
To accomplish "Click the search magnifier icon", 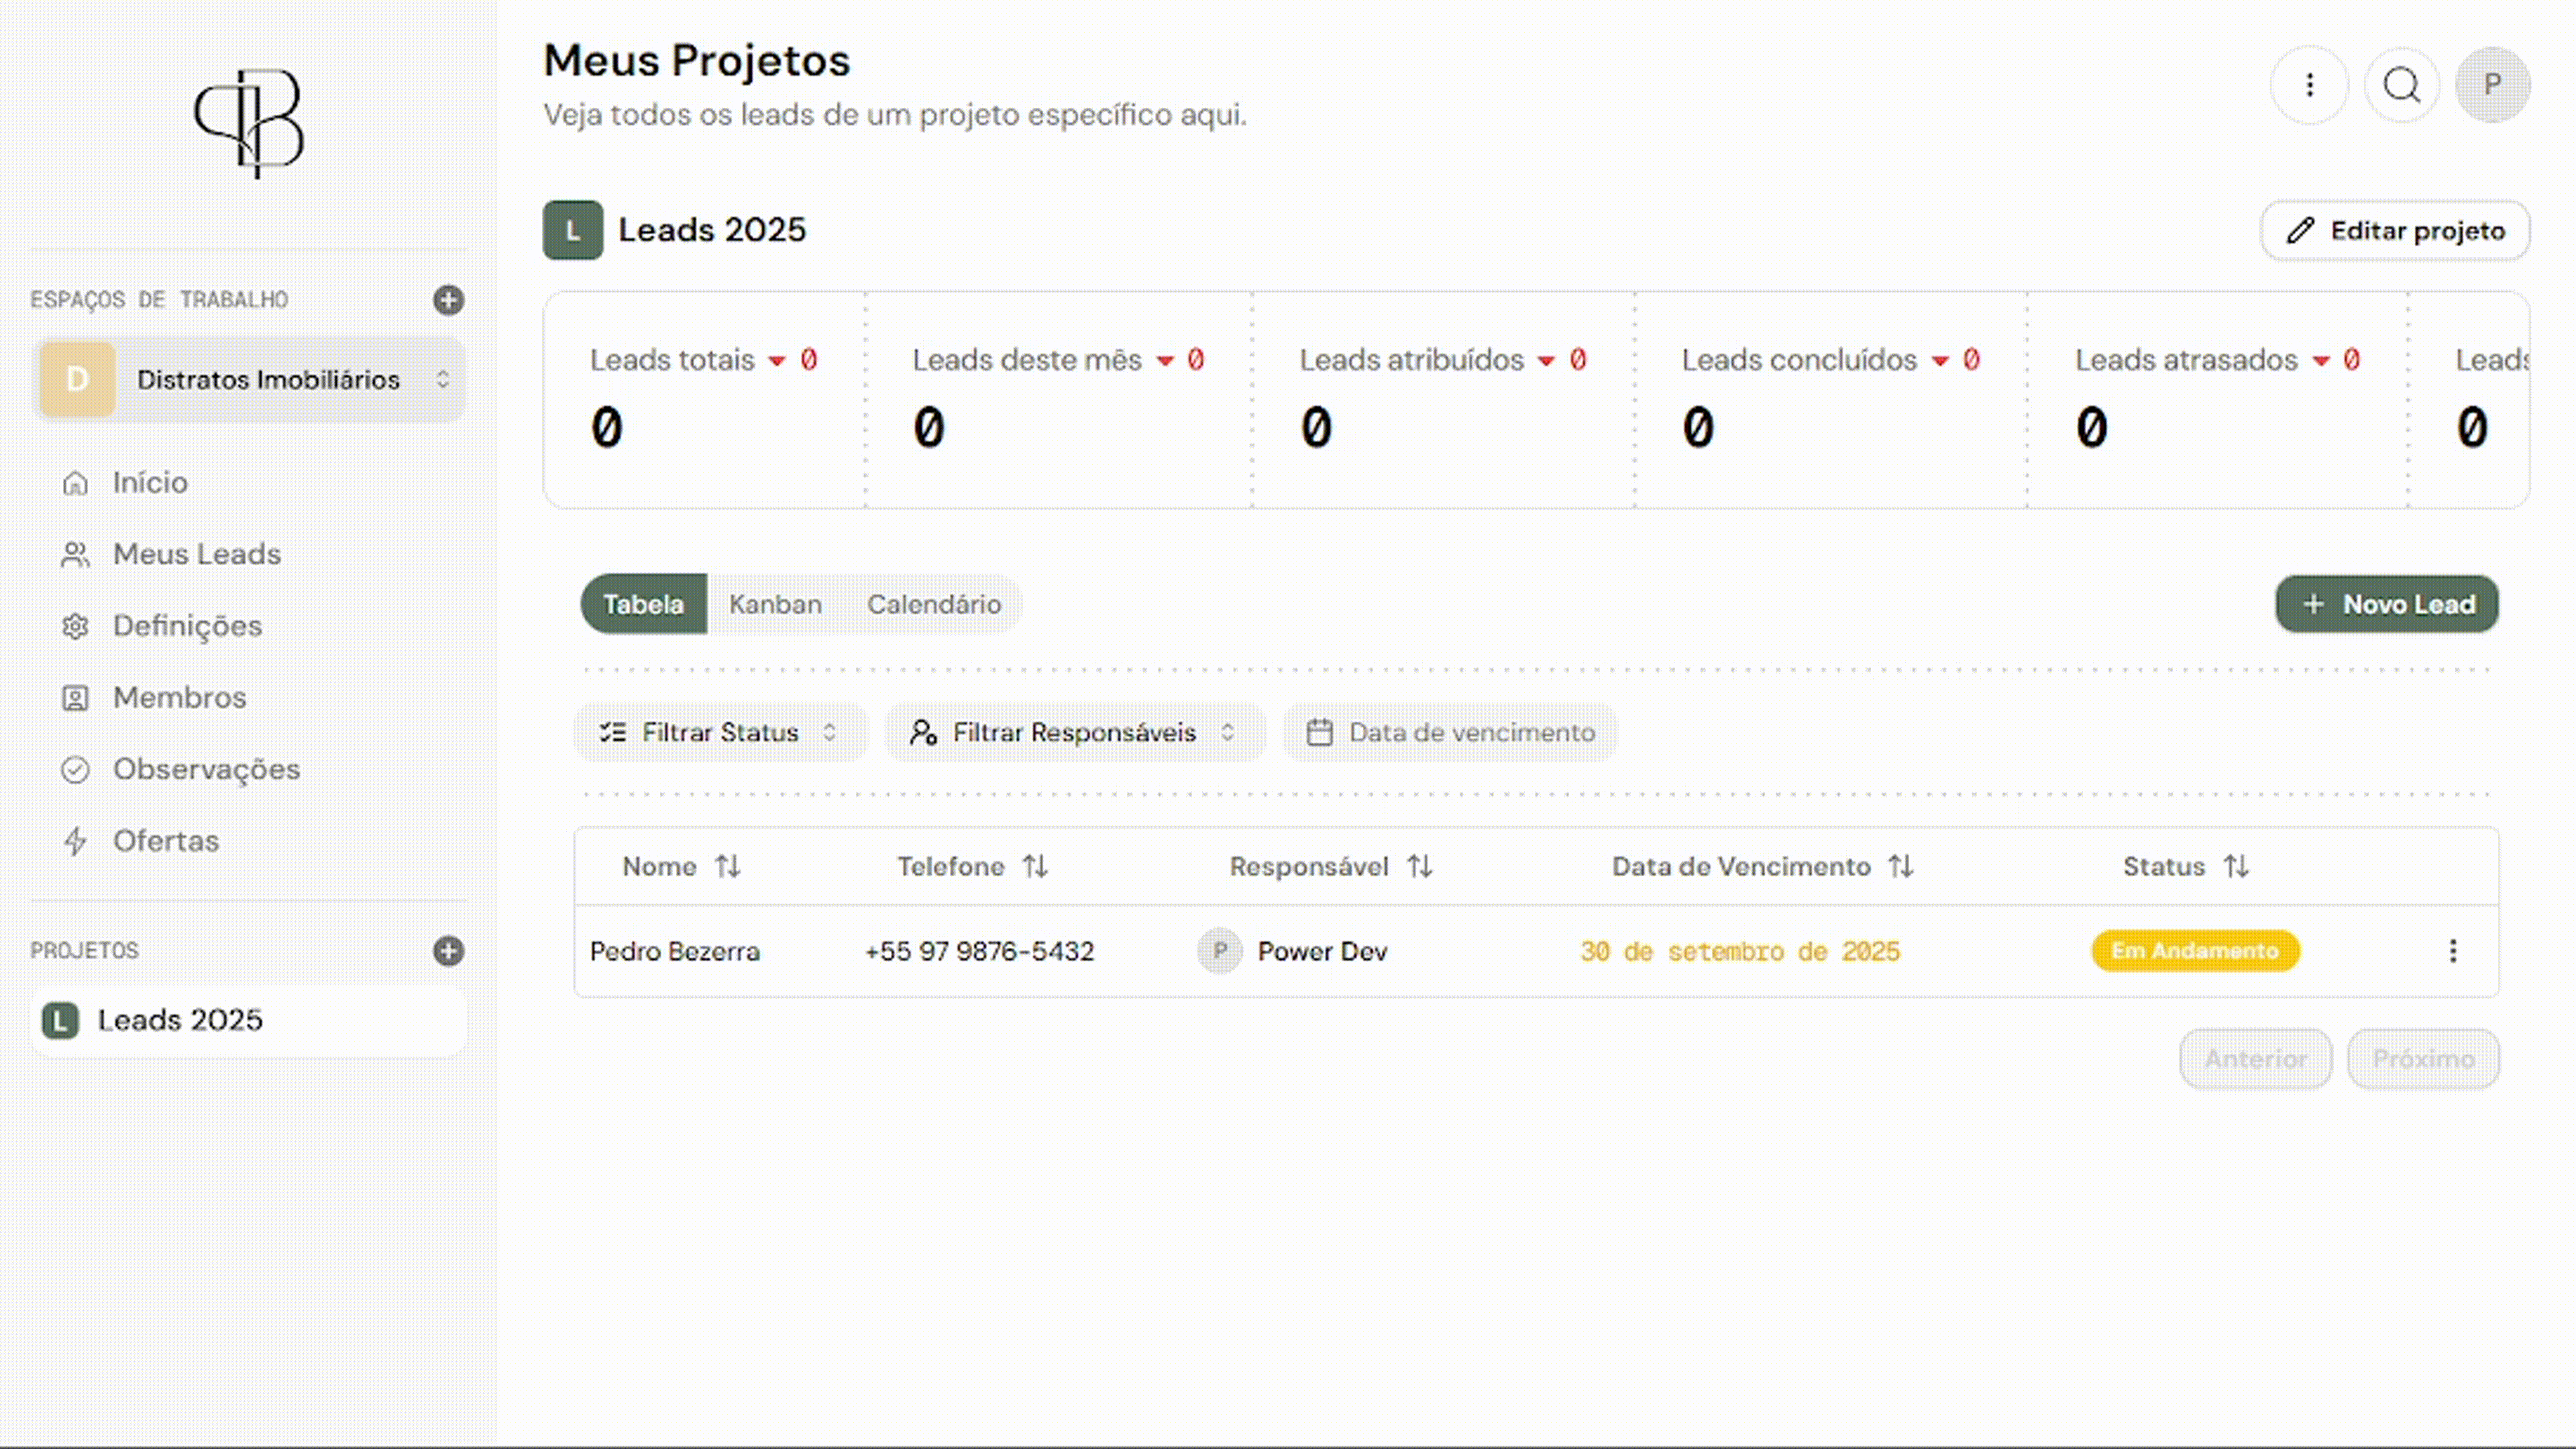I will (2401, 85).
